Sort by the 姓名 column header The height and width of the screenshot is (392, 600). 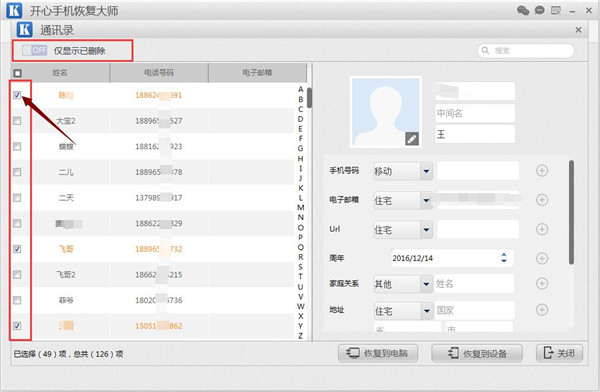coord(60,73)
